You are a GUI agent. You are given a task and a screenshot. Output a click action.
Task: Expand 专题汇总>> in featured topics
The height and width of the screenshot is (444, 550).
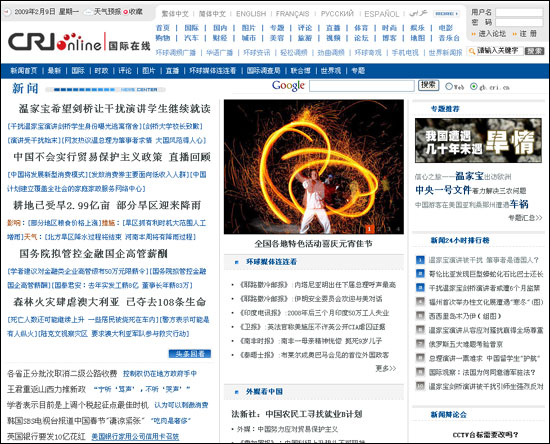click(525, 218)
